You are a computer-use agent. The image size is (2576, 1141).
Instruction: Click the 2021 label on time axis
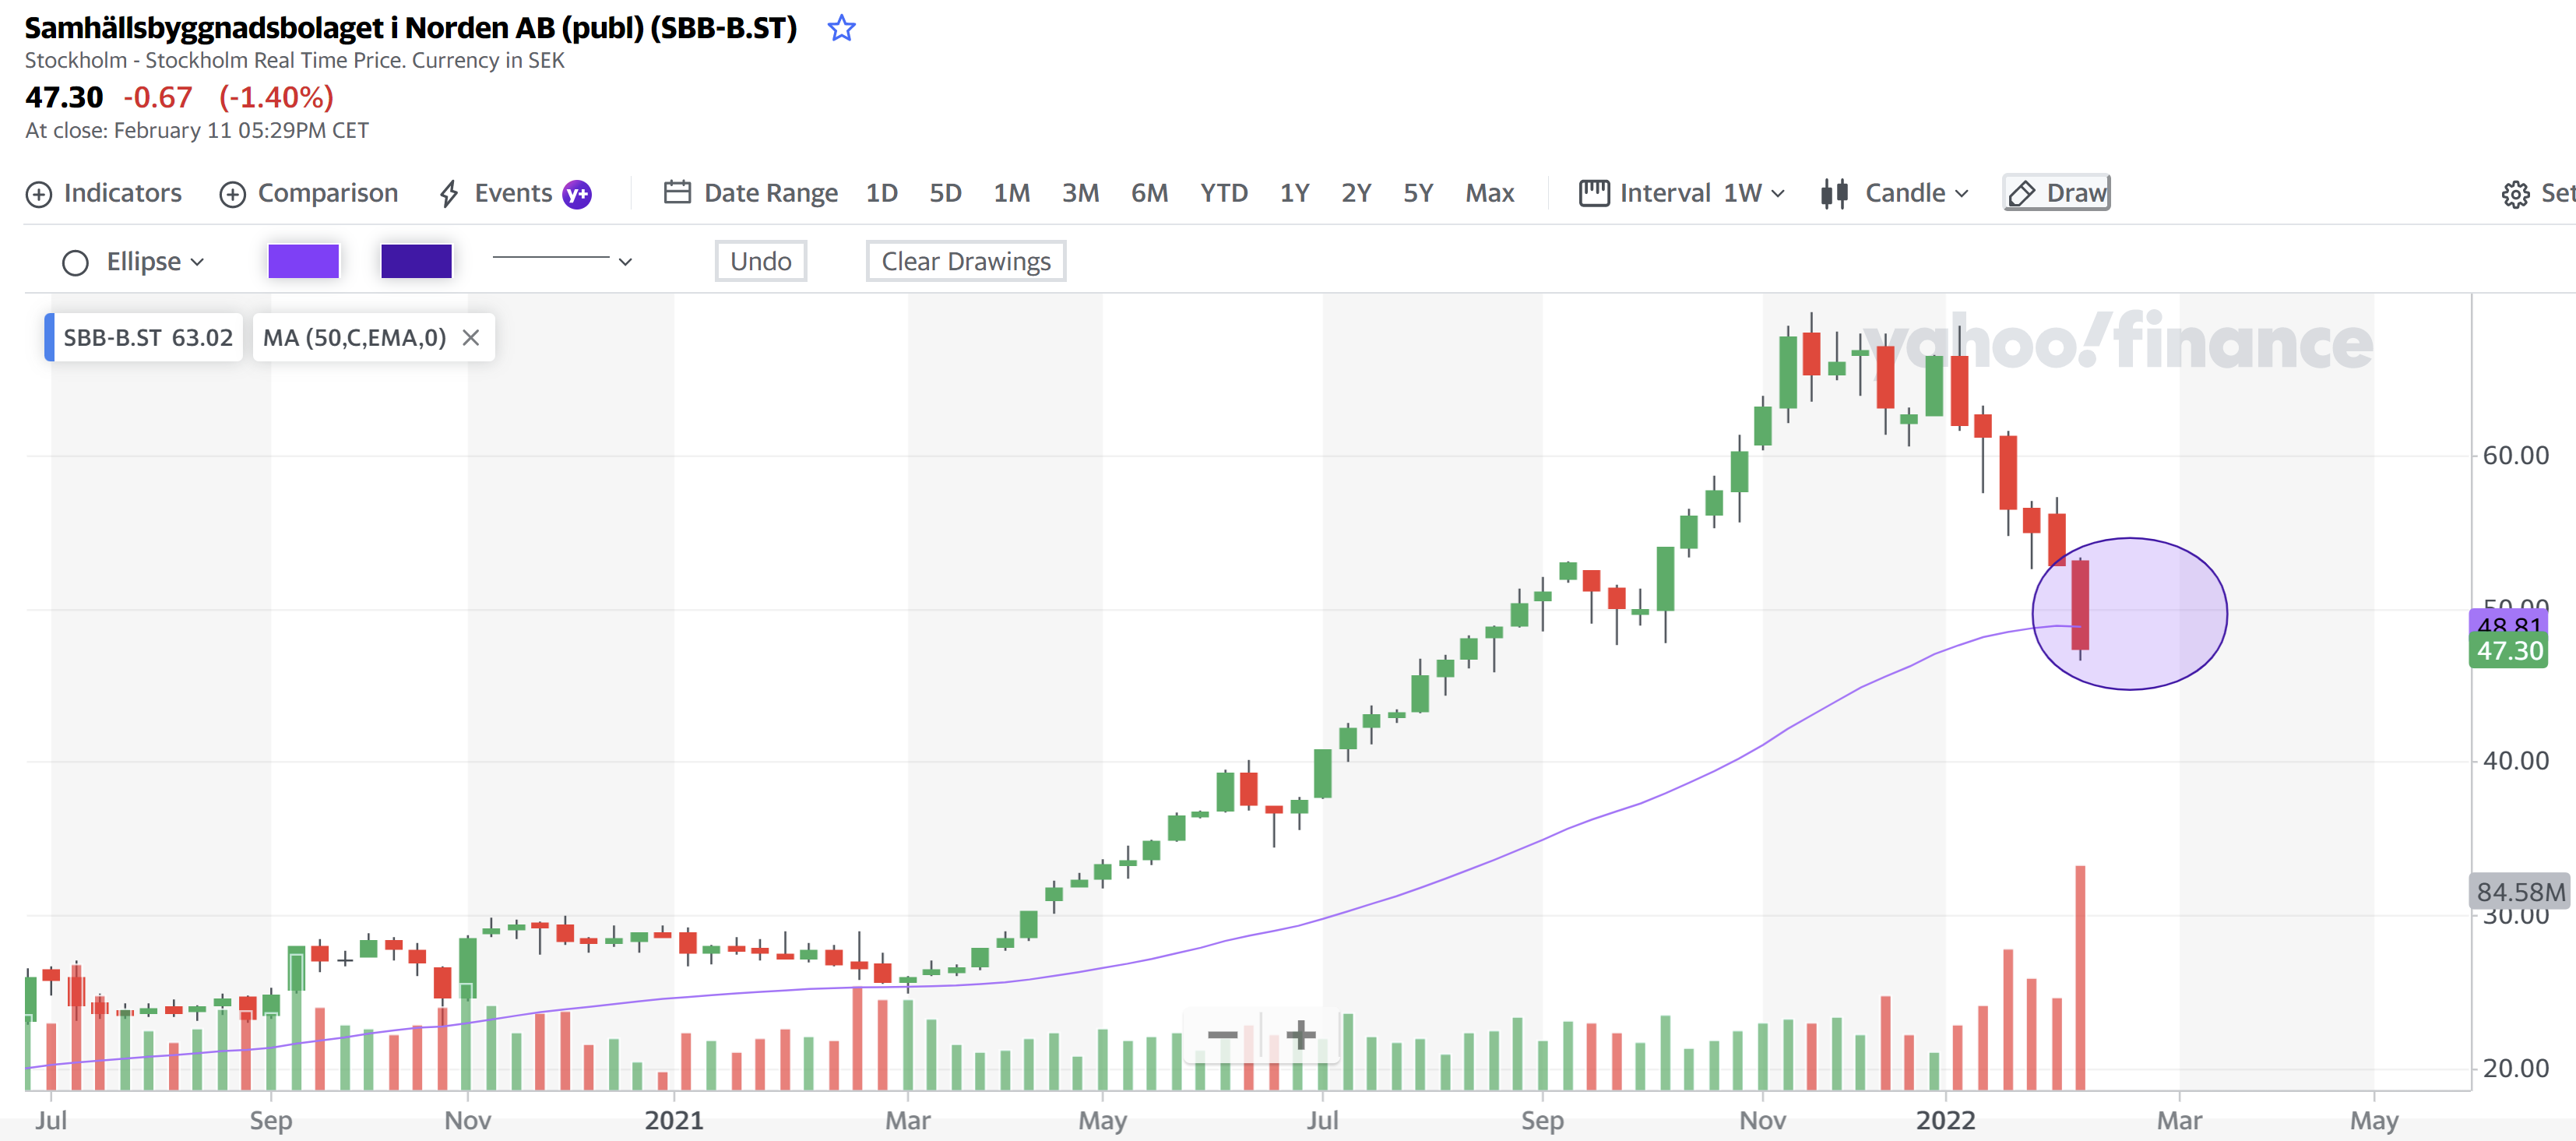coord(674,1121)
